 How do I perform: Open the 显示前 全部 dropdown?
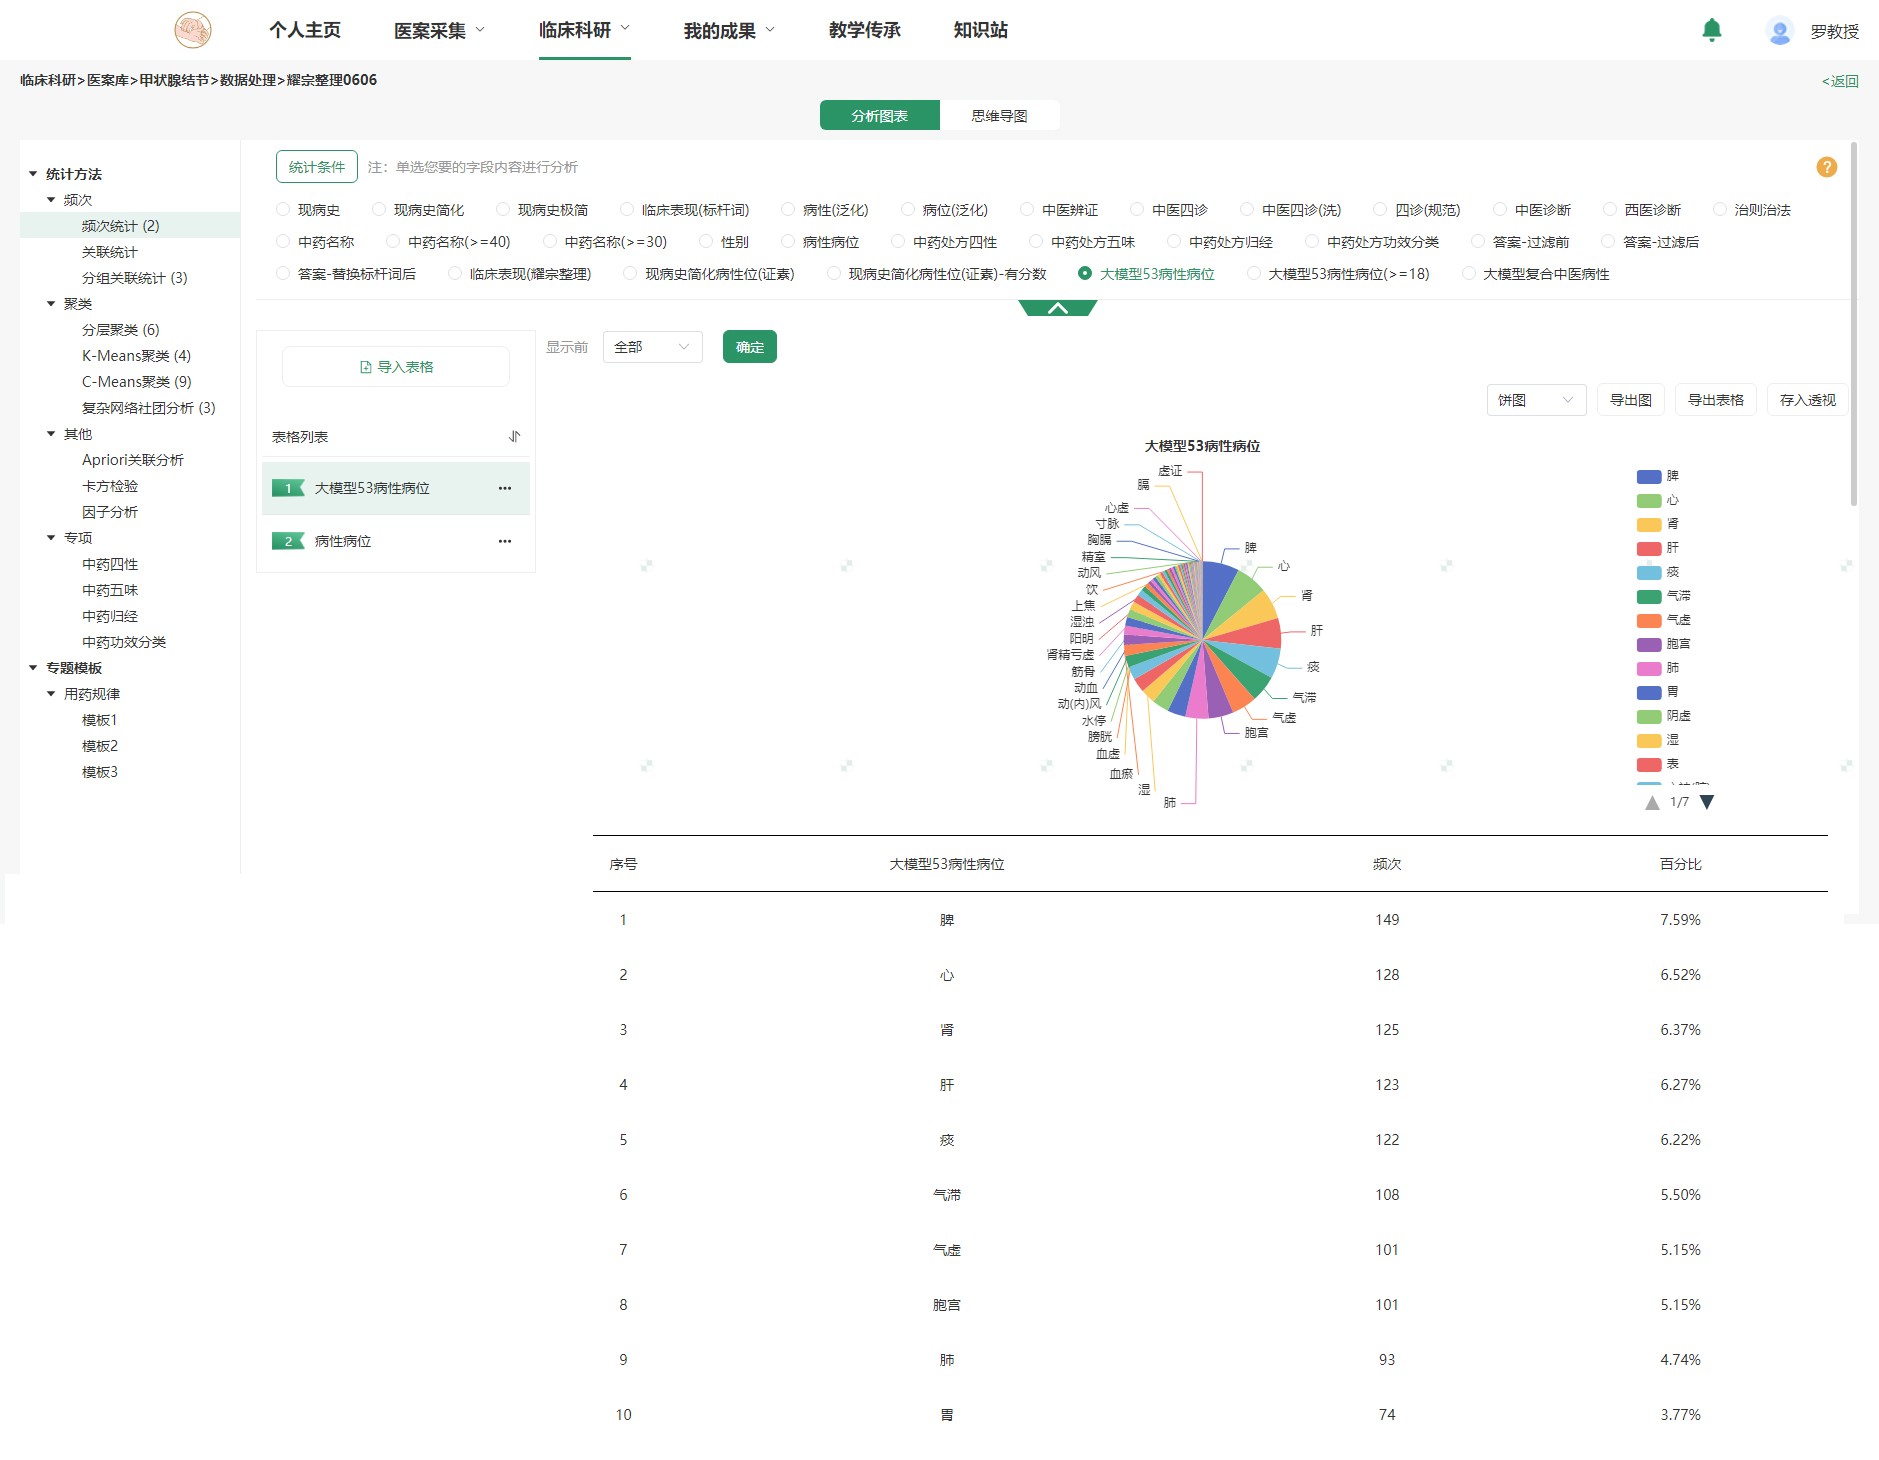652,347
